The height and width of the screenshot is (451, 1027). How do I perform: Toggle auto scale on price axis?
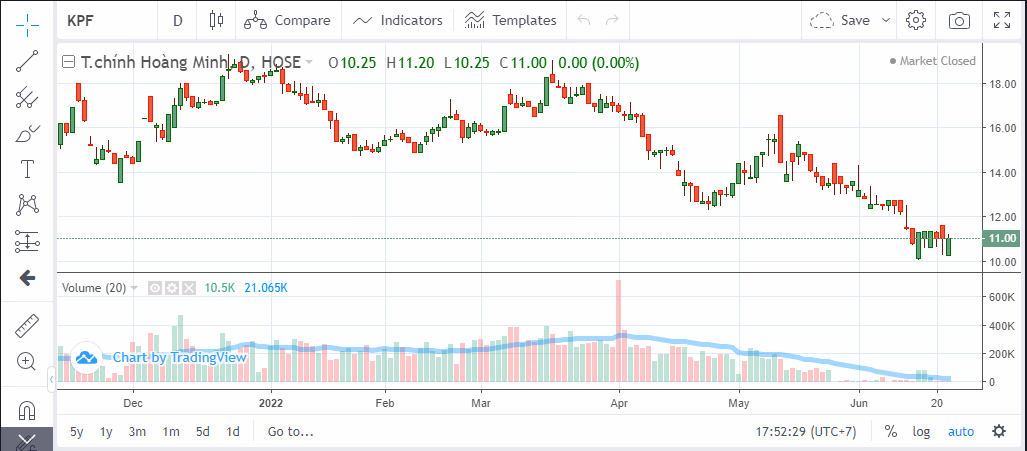tap(961, 432)
